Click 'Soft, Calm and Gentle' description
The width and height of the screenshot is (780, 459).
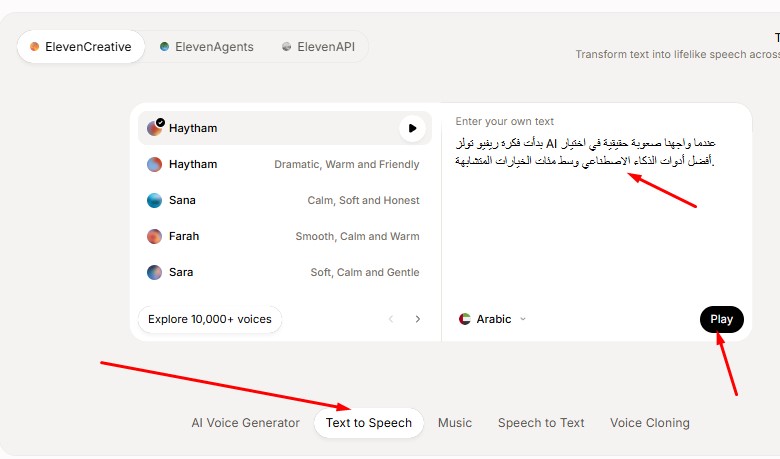pyautogui.click(x=365, y=273)
